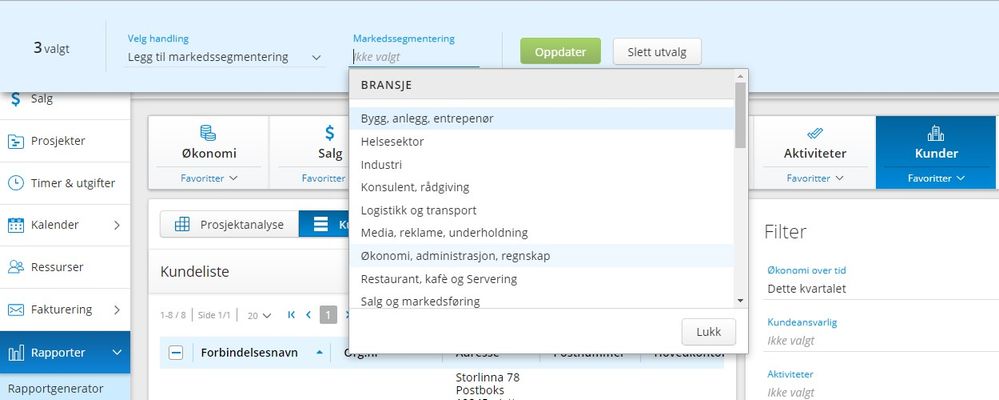Expand Favoritter under Økonomi

pos(208,178)
